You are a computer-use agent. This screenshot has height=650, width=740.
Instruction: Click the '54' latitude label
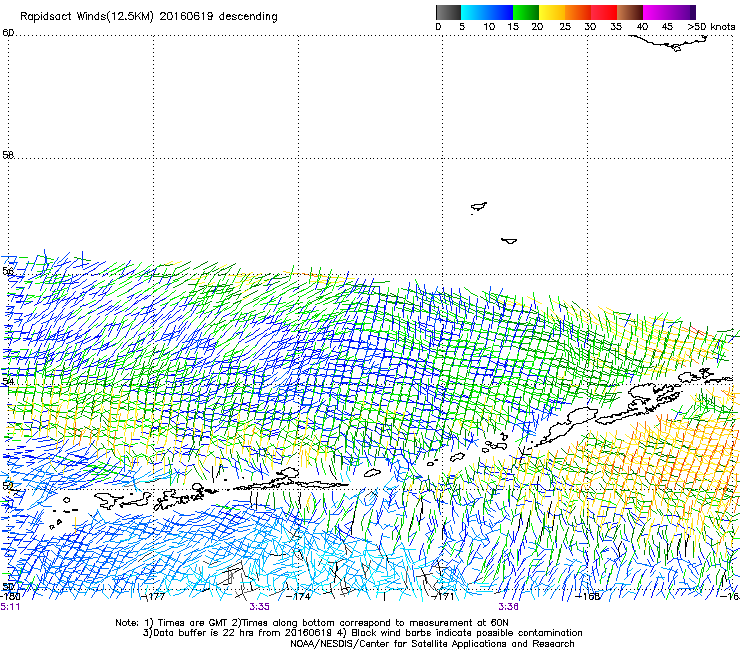point(8,381)
